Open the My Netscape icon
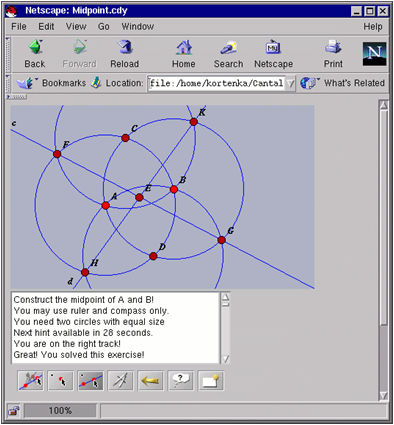This screenshot has width=394, height=425. [273, 47]
